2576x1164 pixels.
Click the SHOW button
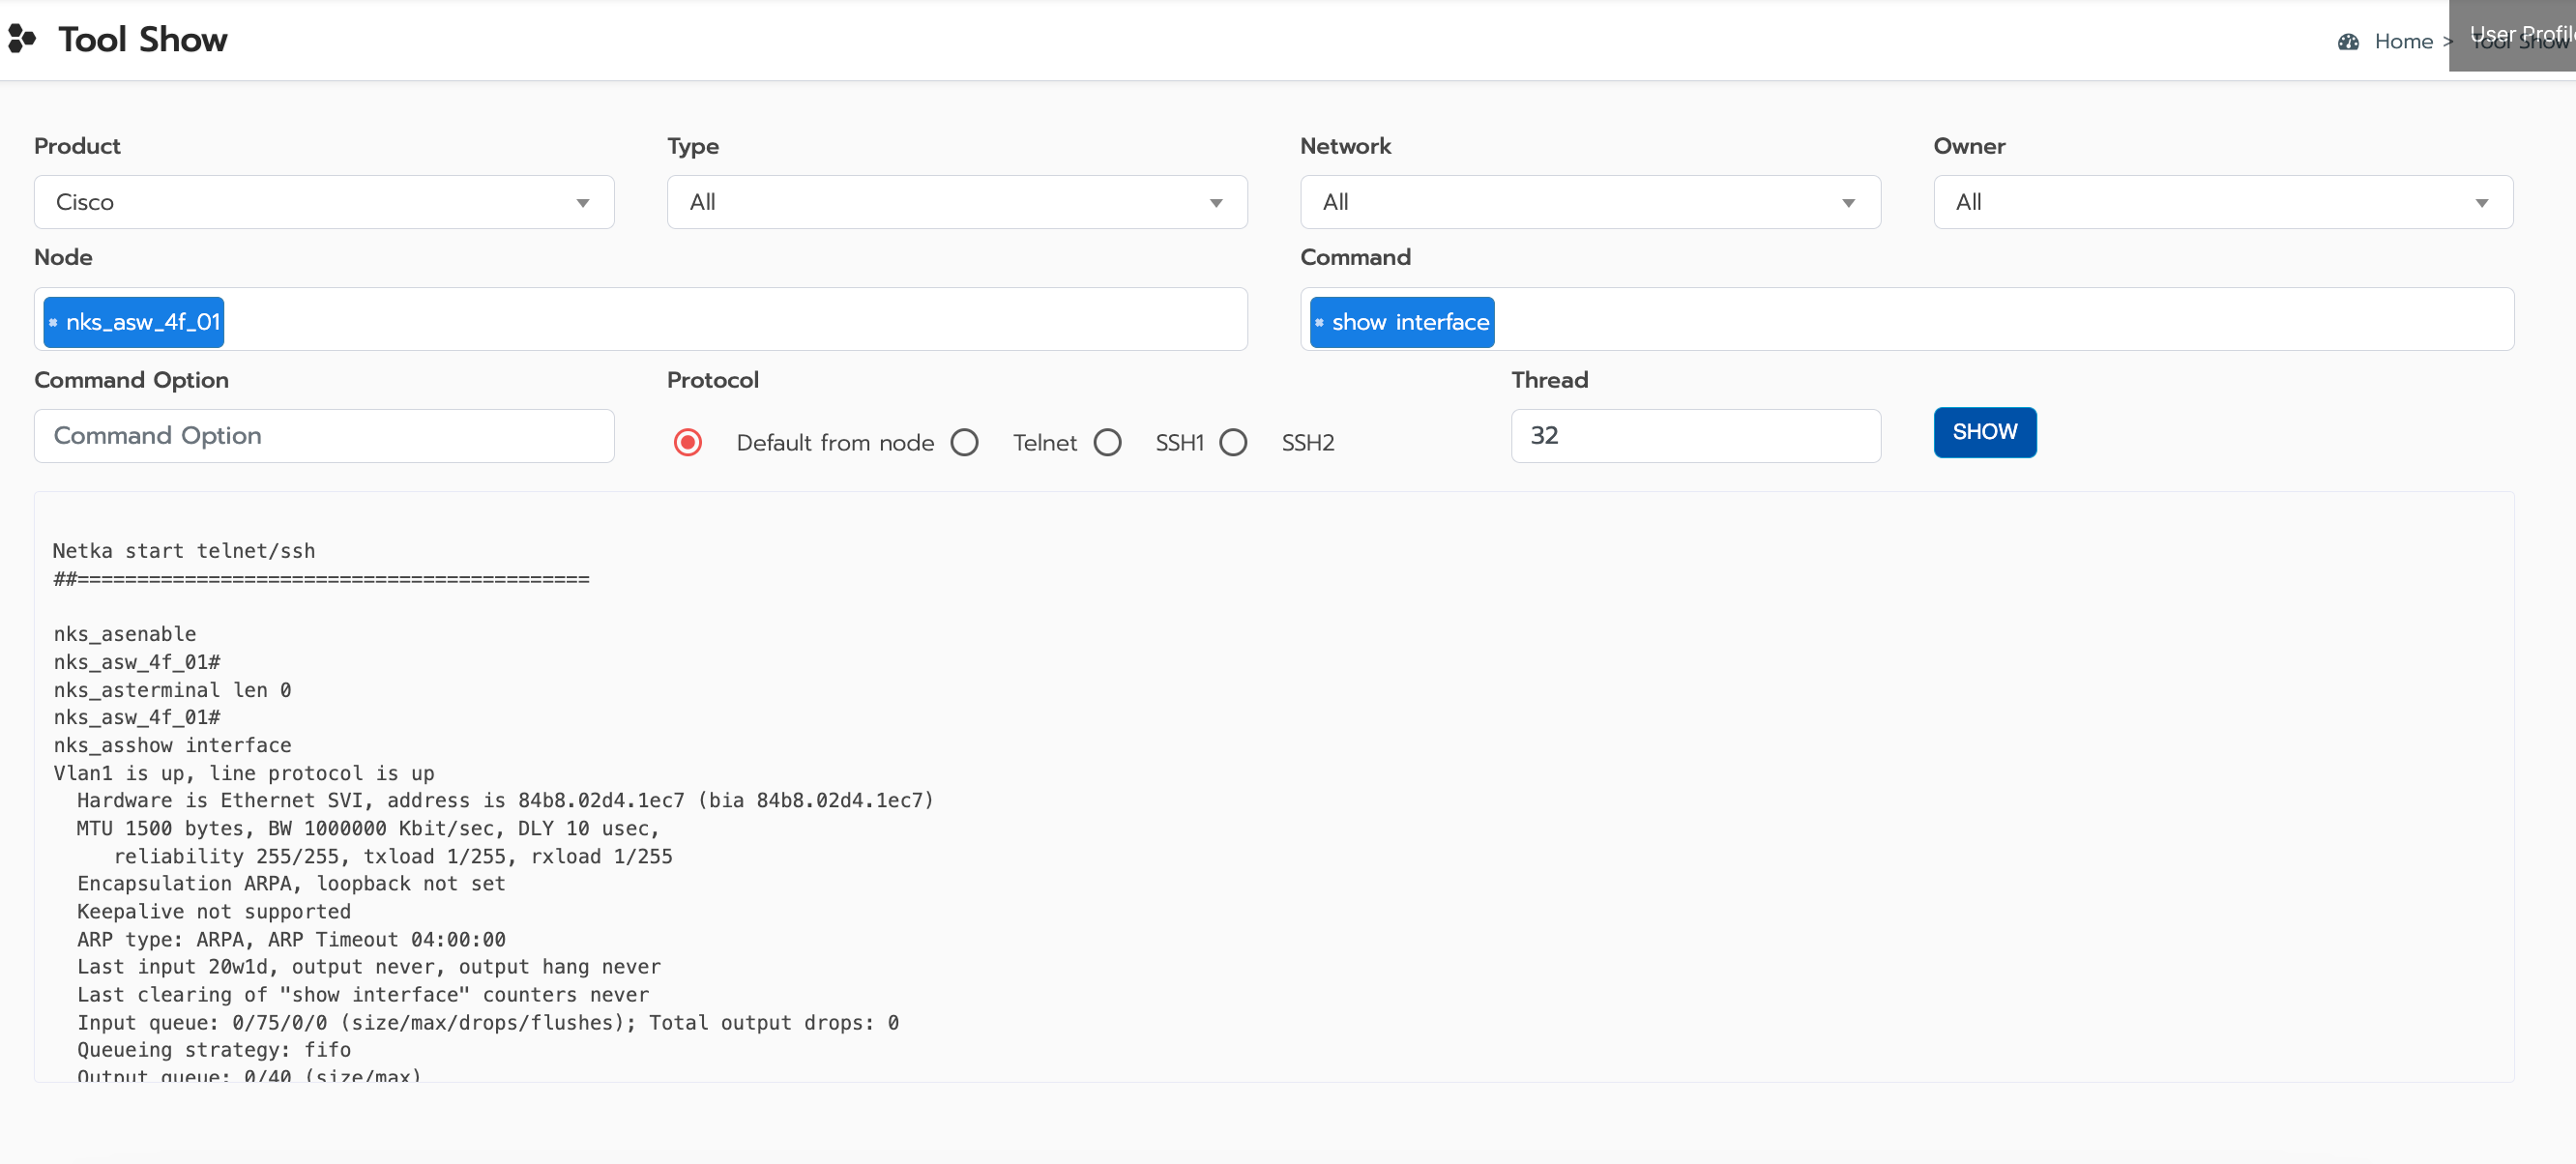(x=1984, y=432)
